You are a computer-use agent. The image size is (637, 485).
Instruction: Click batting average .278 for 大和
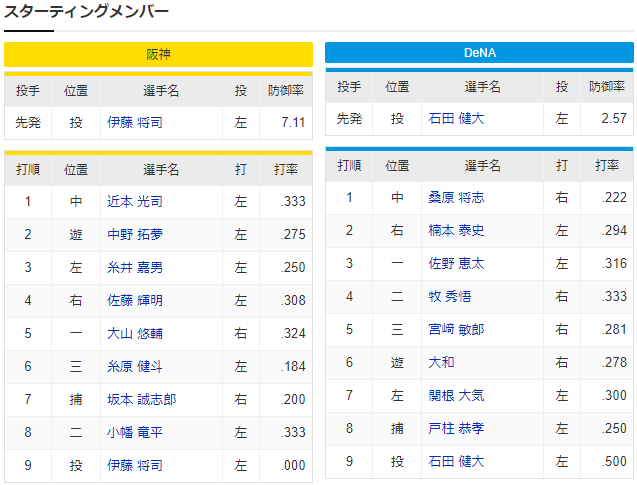[x=614, y=362]
